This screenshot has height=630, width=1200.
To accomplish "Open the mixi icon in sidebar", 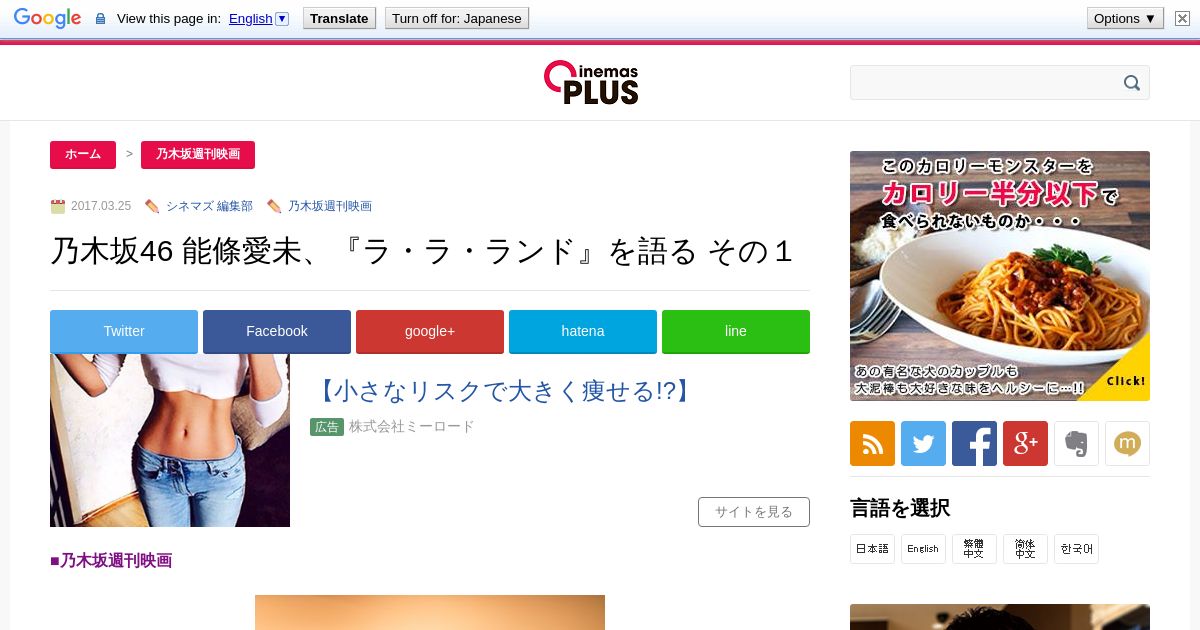I will point(1127,443).
